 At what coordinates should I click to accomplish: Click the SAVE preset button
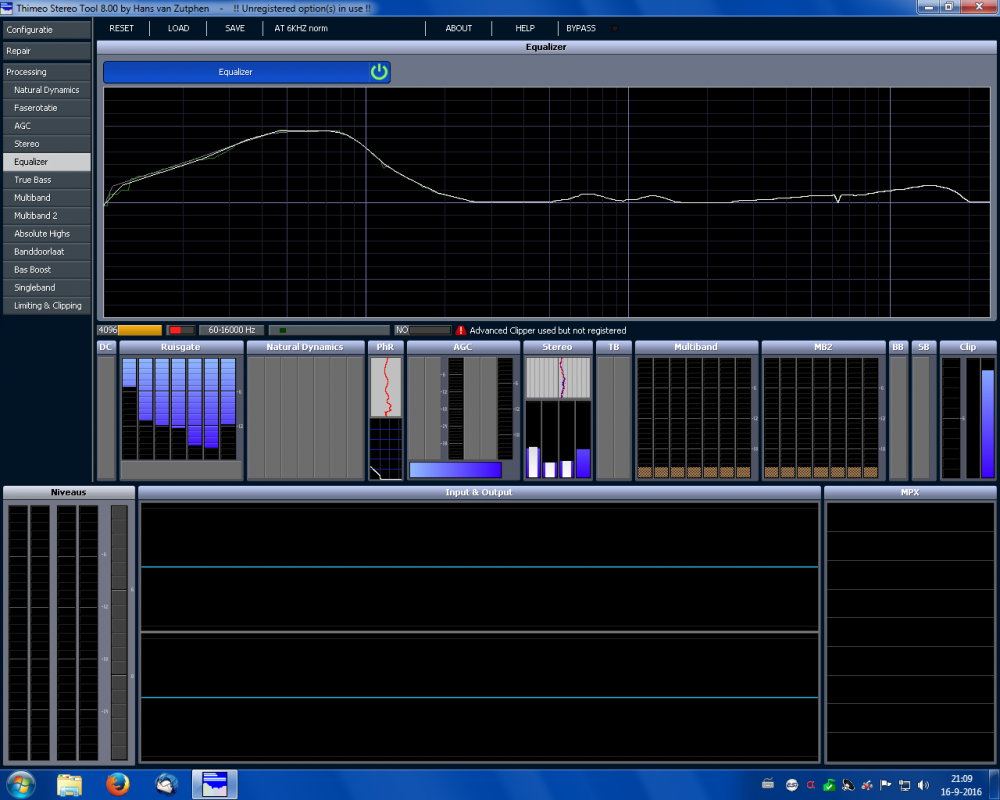click(235, 28)
